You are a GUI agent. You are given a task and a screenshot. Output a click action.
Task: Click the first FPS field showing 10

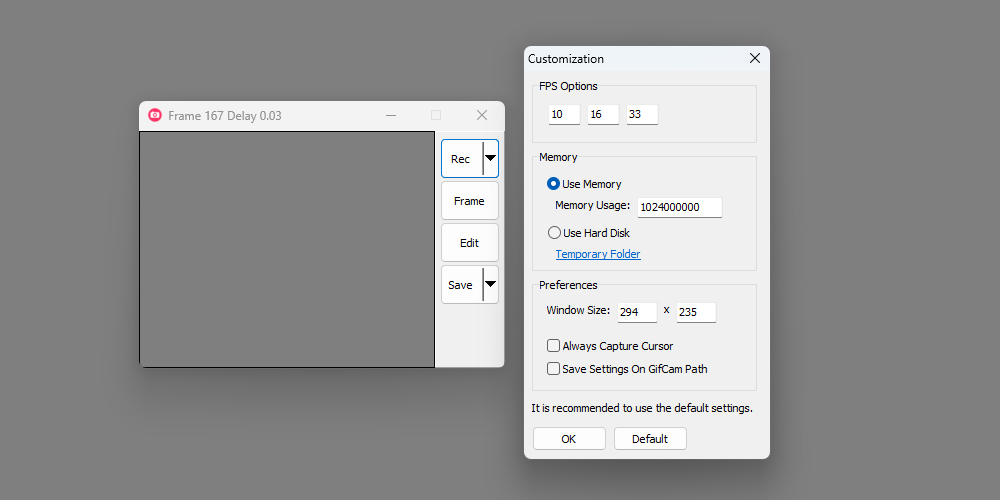point(564,115)
